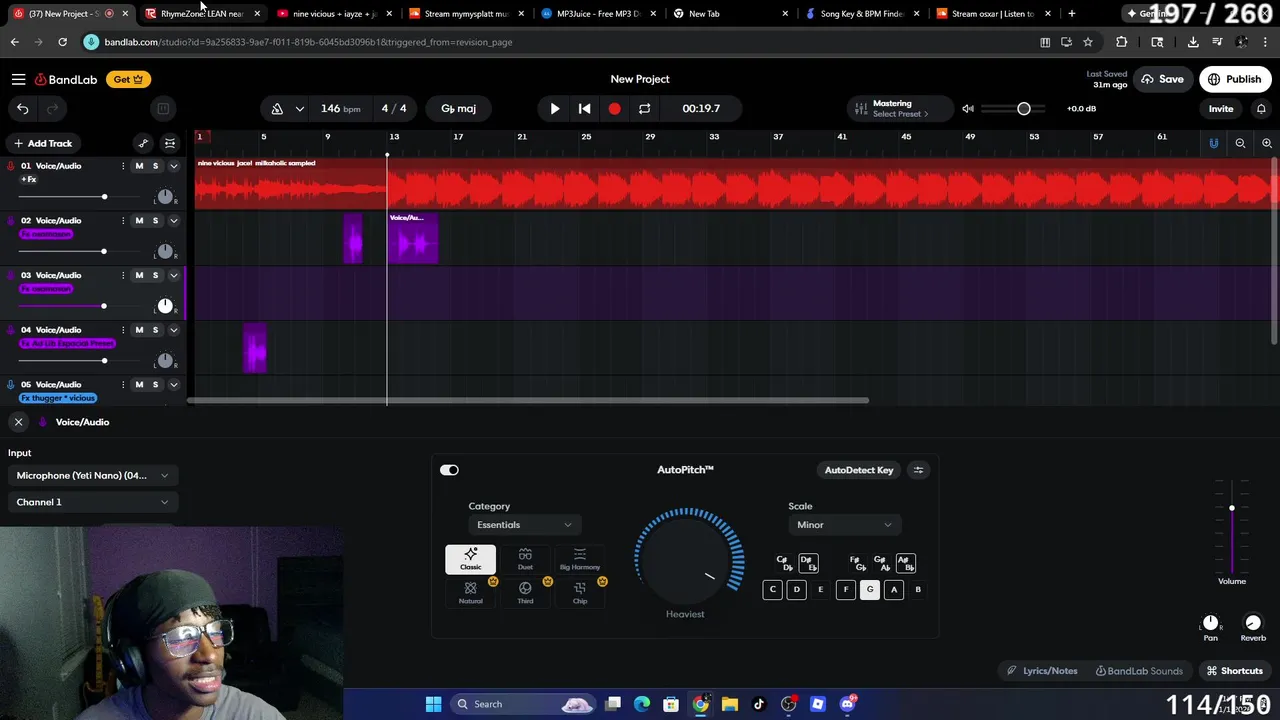Solo track 01 Voice/Audio
The image size is (1280, 720).
155,166
